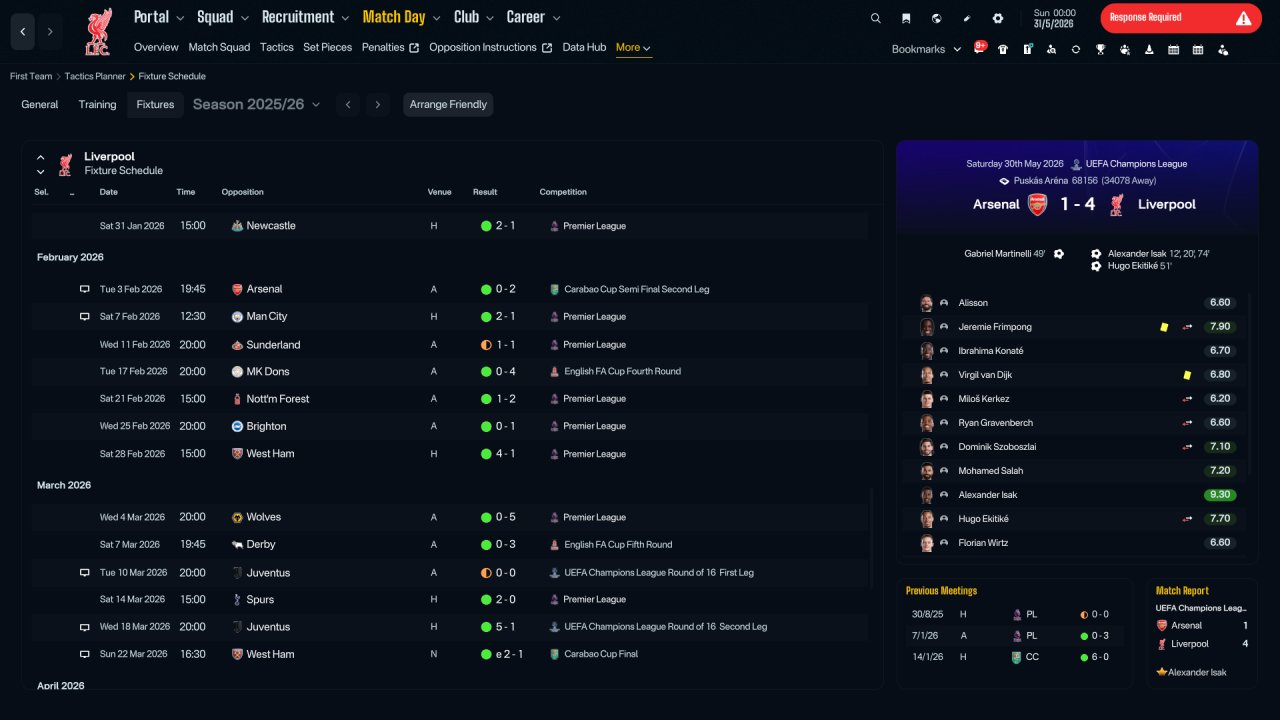The width and height of the screenshot is (1280, 720).
Task: Open the globe world icon
Action: [x=936, y=18]
